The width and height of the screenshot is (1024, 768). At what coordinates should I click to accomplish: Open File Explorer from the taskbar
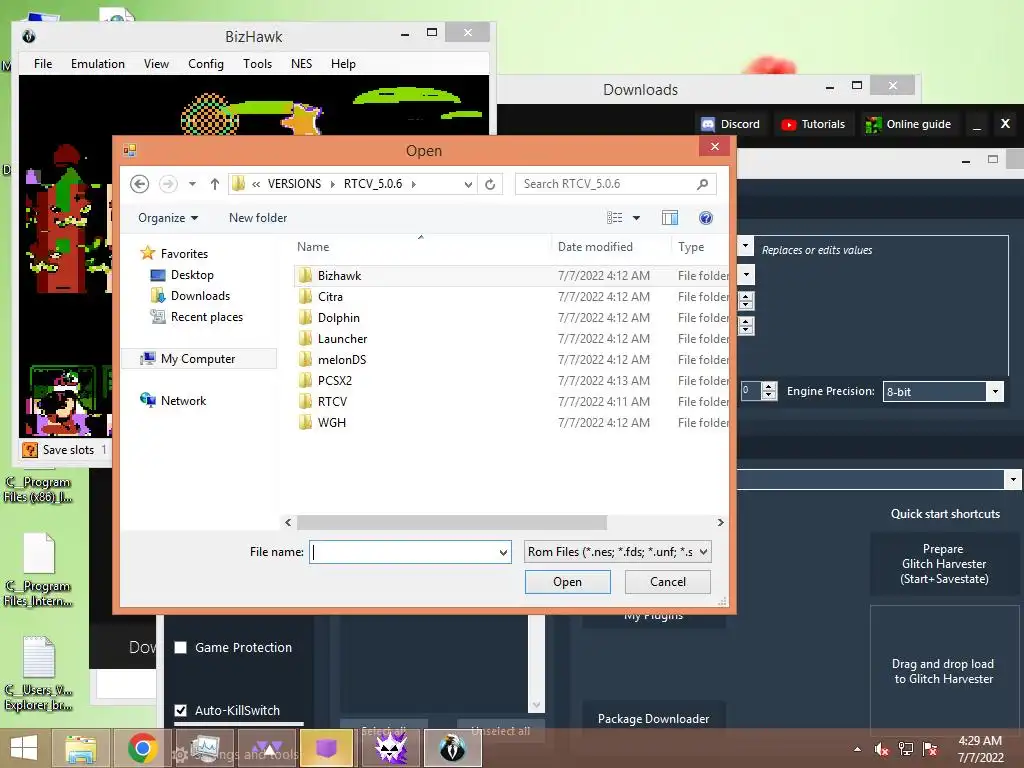point(80,748)
